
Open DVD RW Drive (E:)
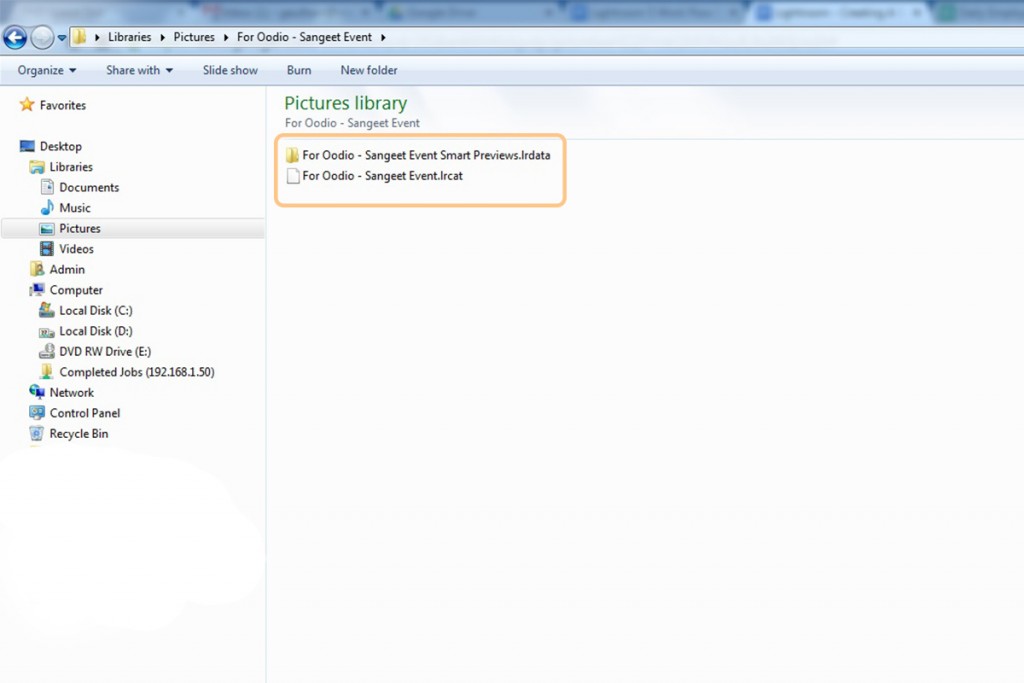pyautogui.click(x=104, y=351)
